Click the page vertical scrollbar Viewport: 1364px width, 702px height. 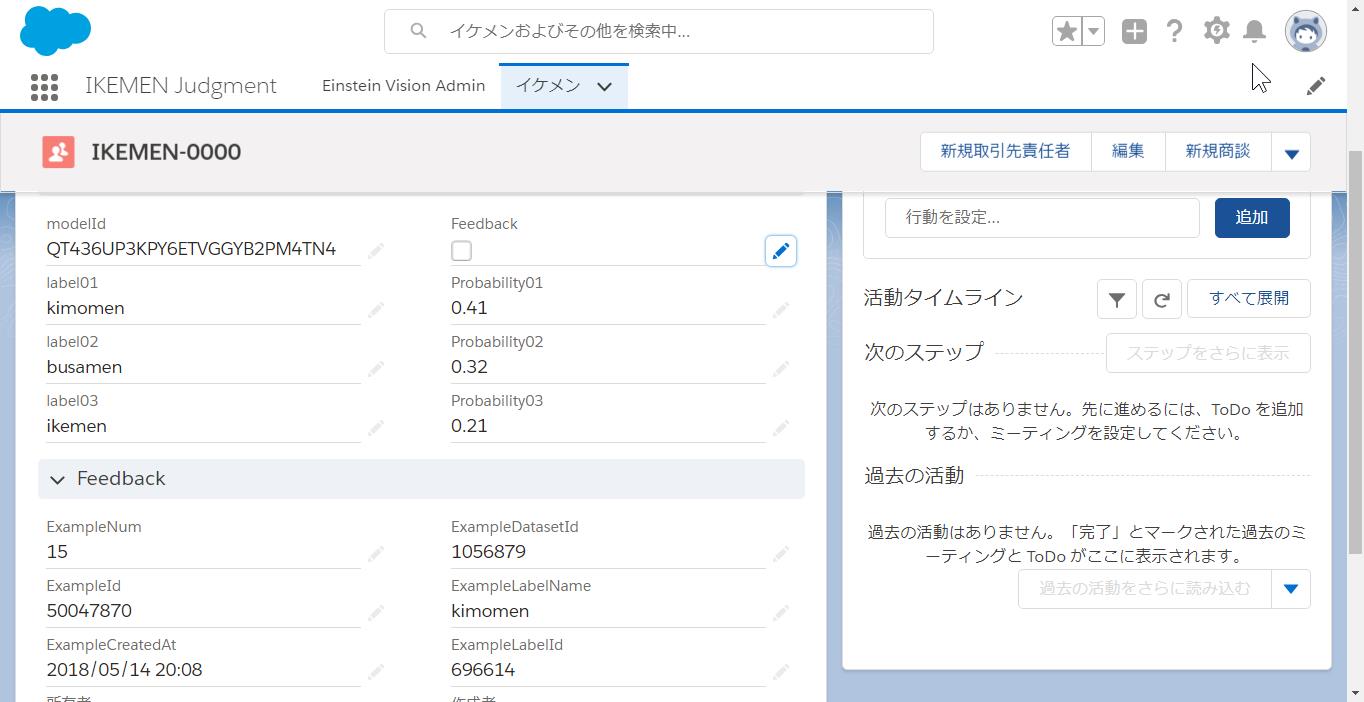click(x=1356, y=351)
